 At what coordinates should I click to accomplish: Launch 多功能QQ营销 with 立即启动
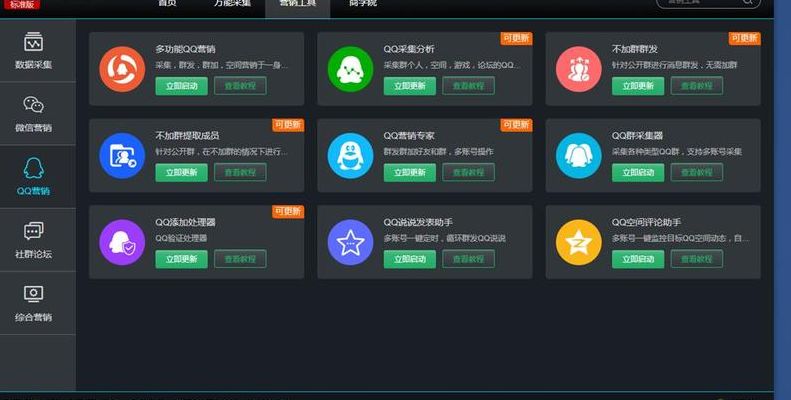(x=181, y=86)
